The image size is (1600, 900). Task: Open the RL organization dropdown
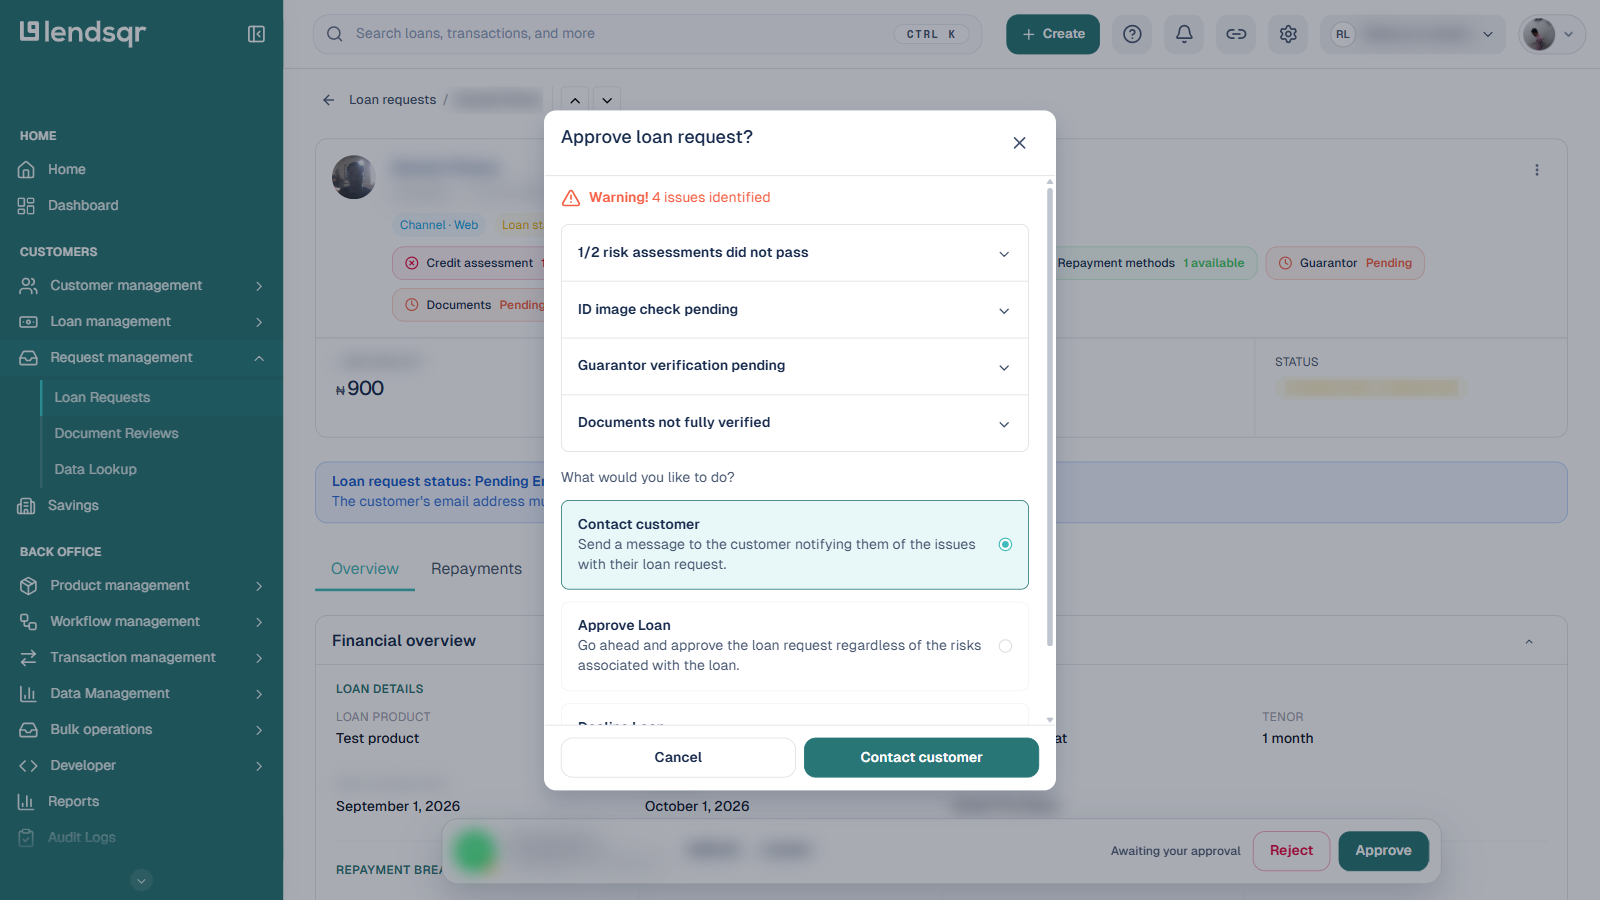point(1413,34)
